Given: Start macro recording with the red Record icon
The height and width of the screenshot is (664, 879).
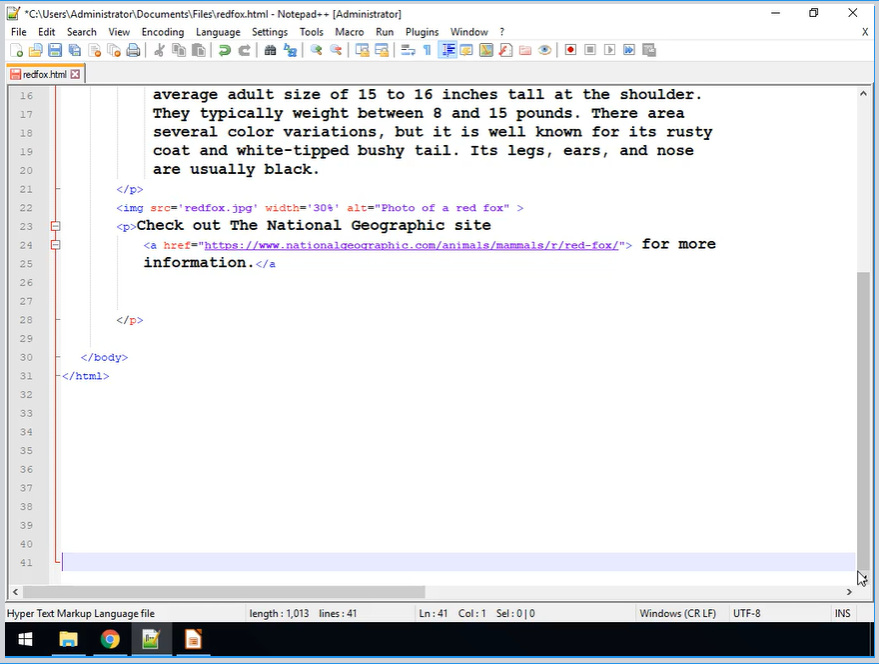Looking at the screenshot, I should (571, 50).
